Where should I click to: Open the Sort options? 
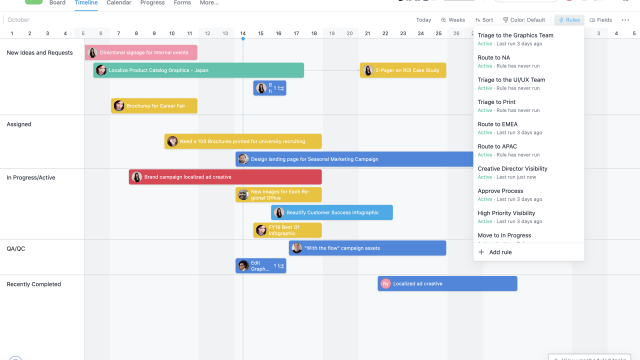484,20
